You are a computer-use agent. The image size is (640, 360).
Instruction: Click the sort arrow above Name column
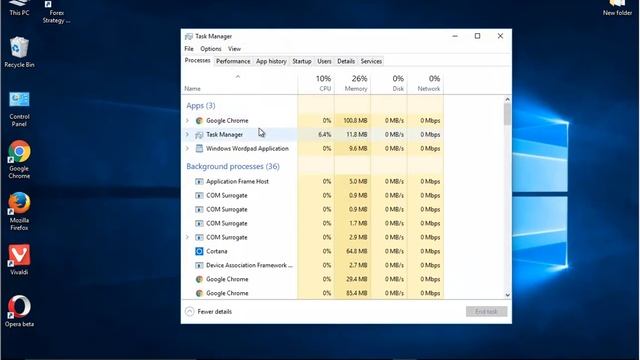pyautogui.click(x=238, y=77)
